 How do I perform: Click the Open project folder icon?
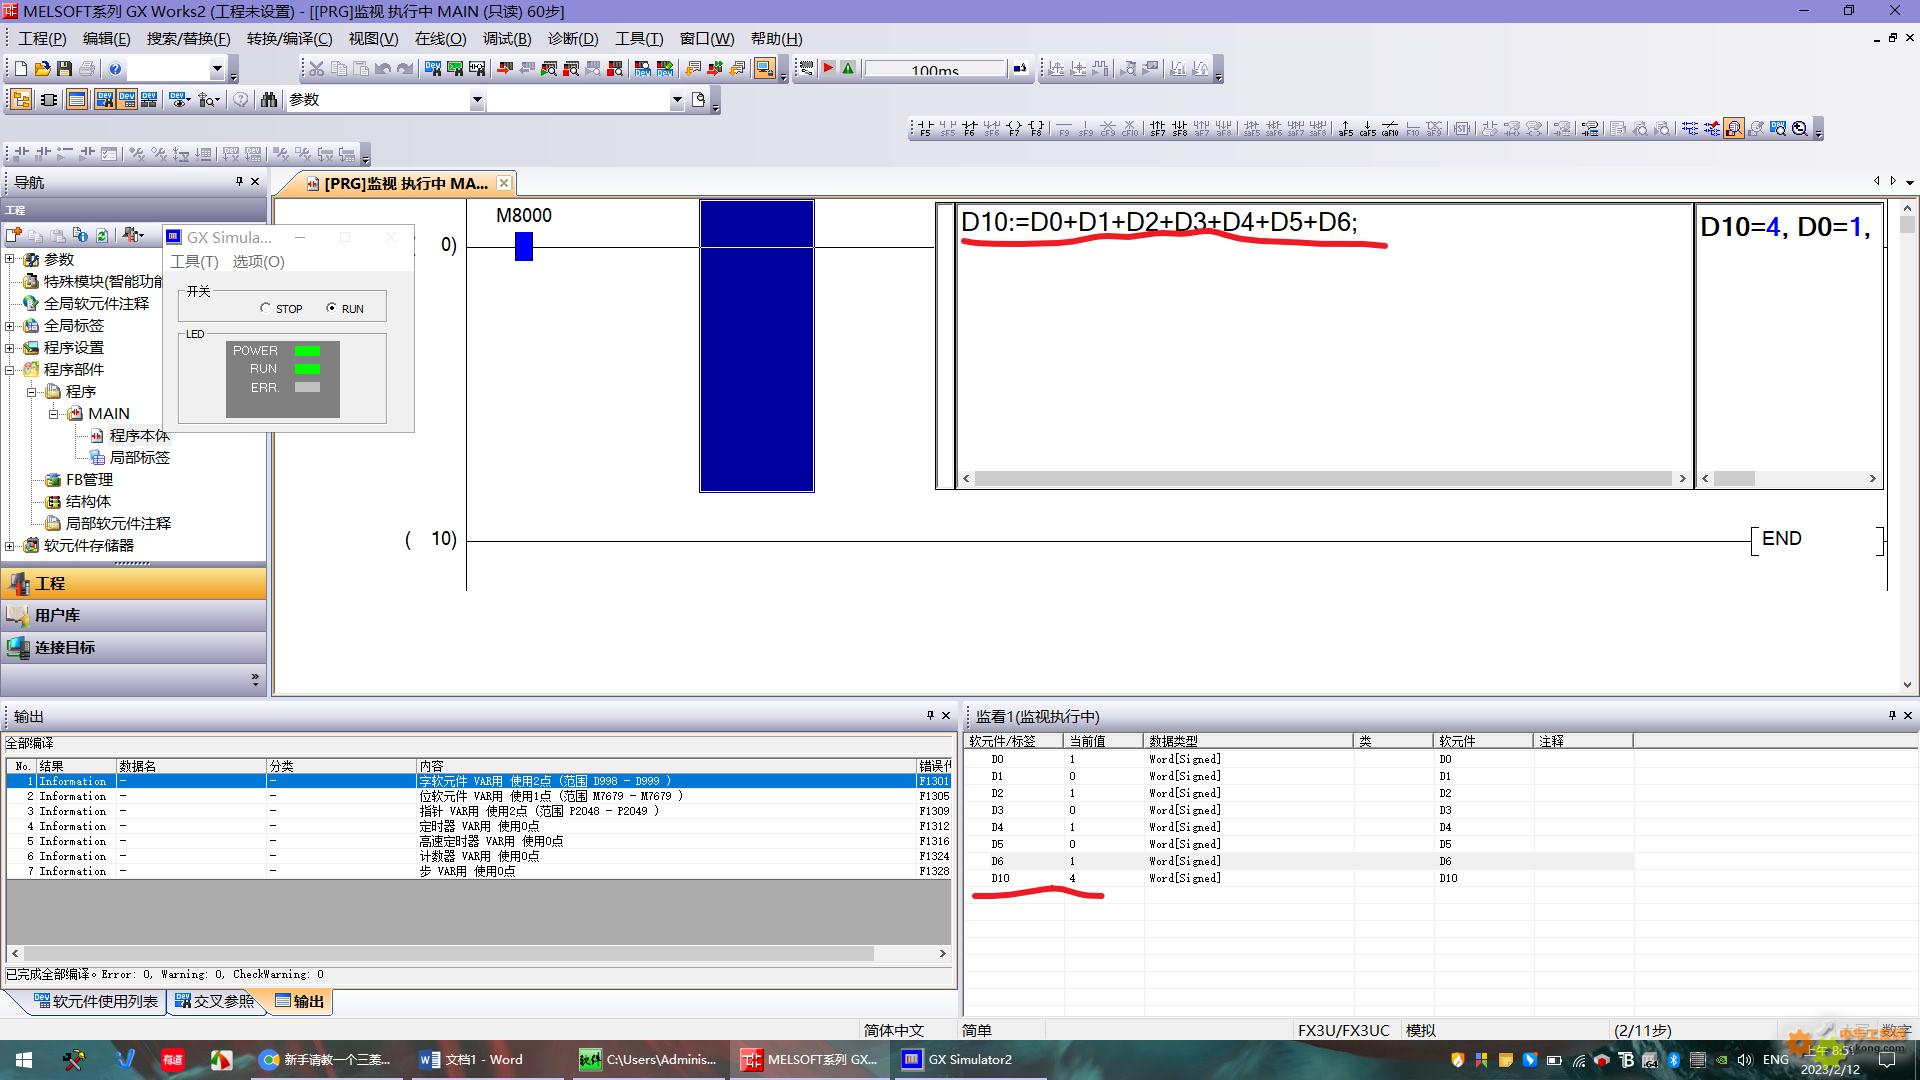coord(42,69)
